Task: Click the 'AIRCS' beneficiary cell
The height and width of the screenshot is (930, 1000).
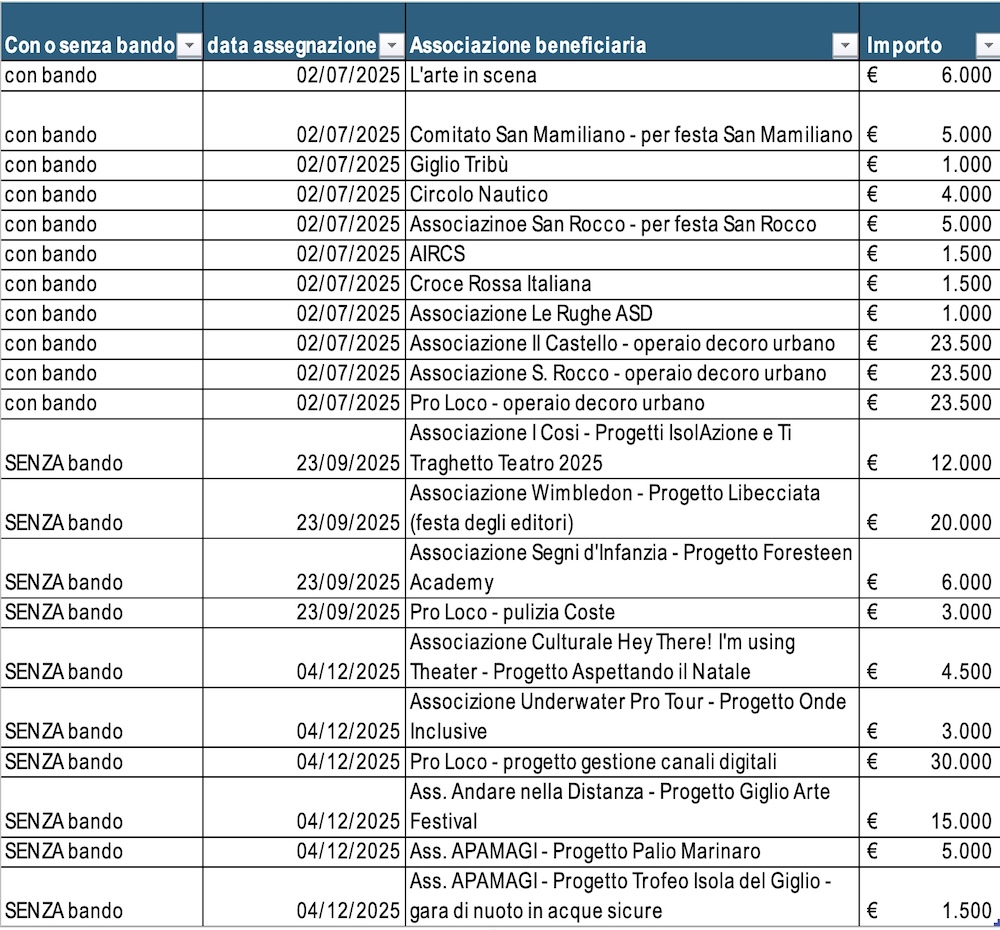Action: click(438, 254)
